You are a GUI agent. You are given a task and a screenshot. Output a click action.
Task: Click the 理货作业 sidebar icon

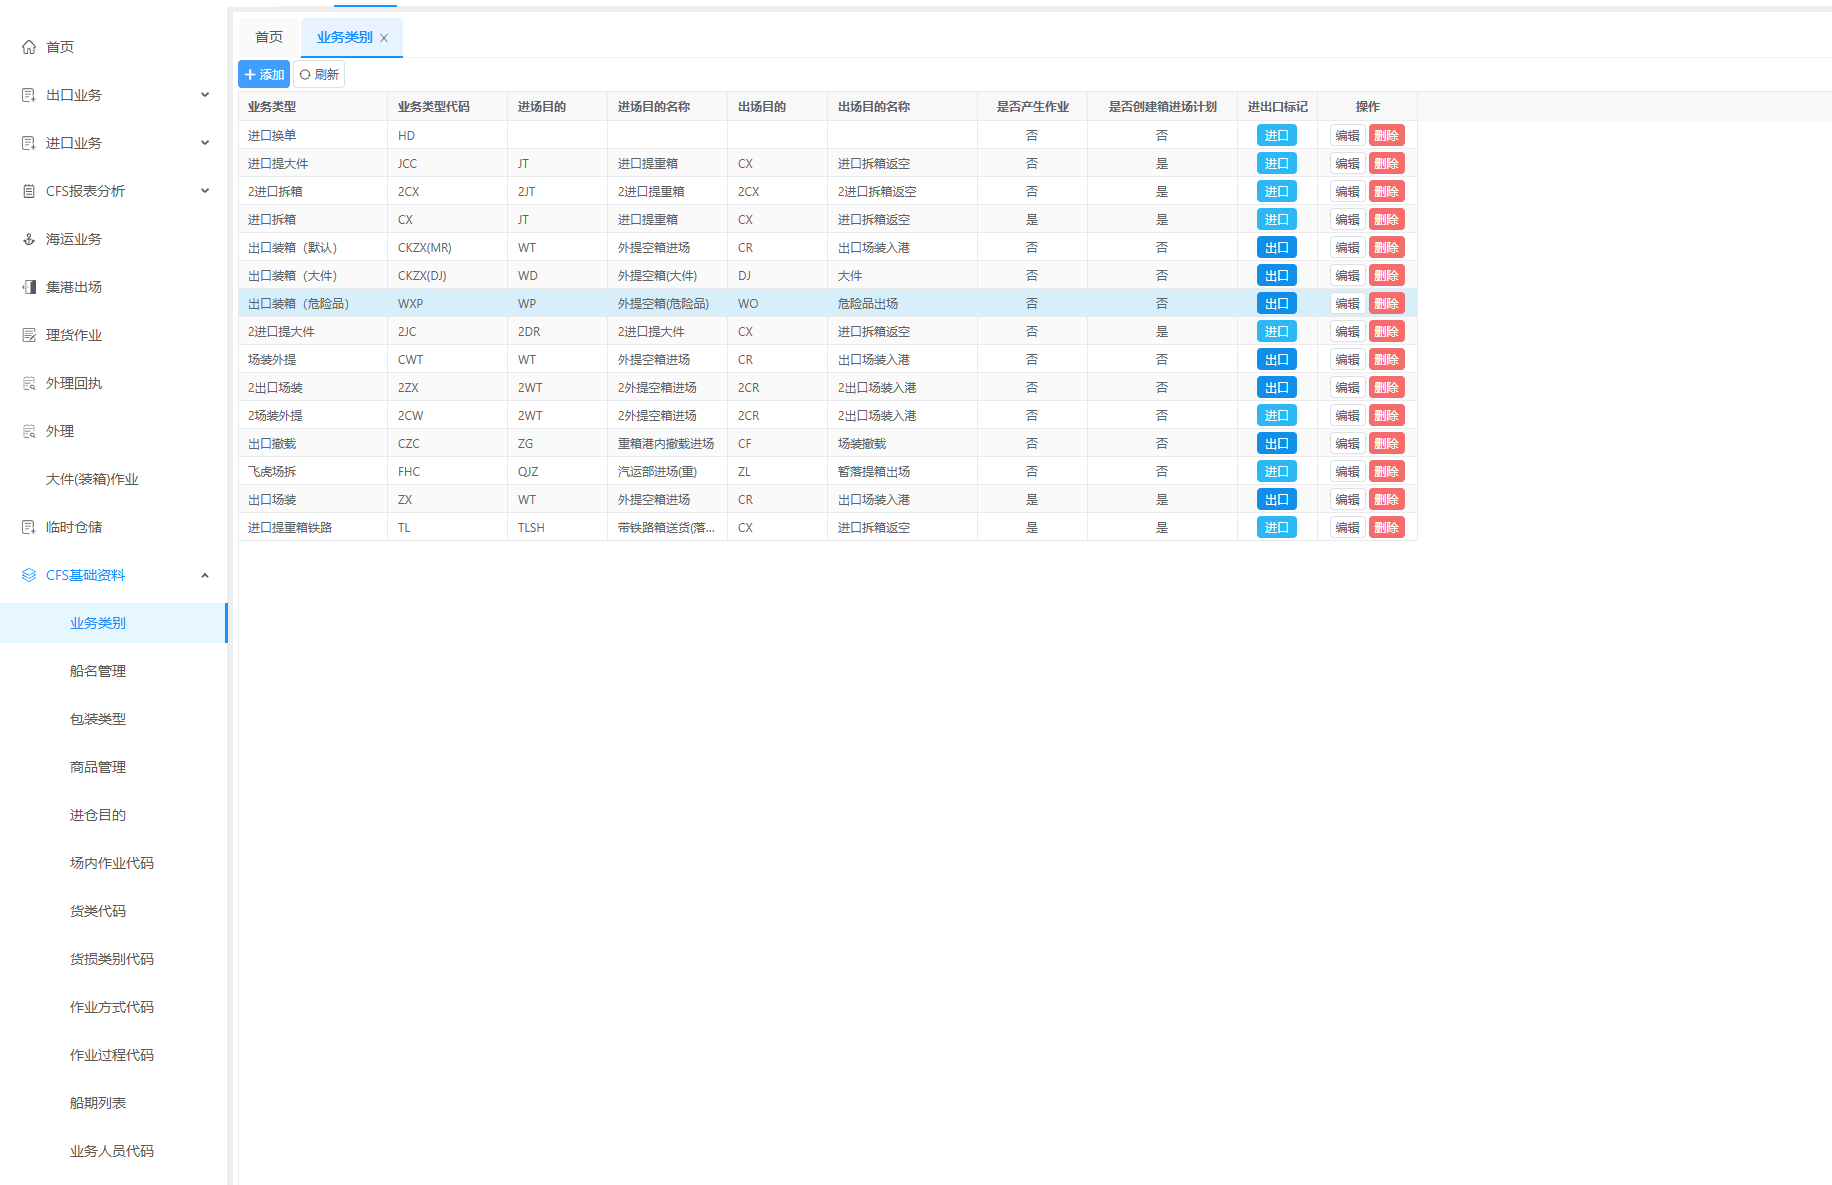tap(29, 335)
